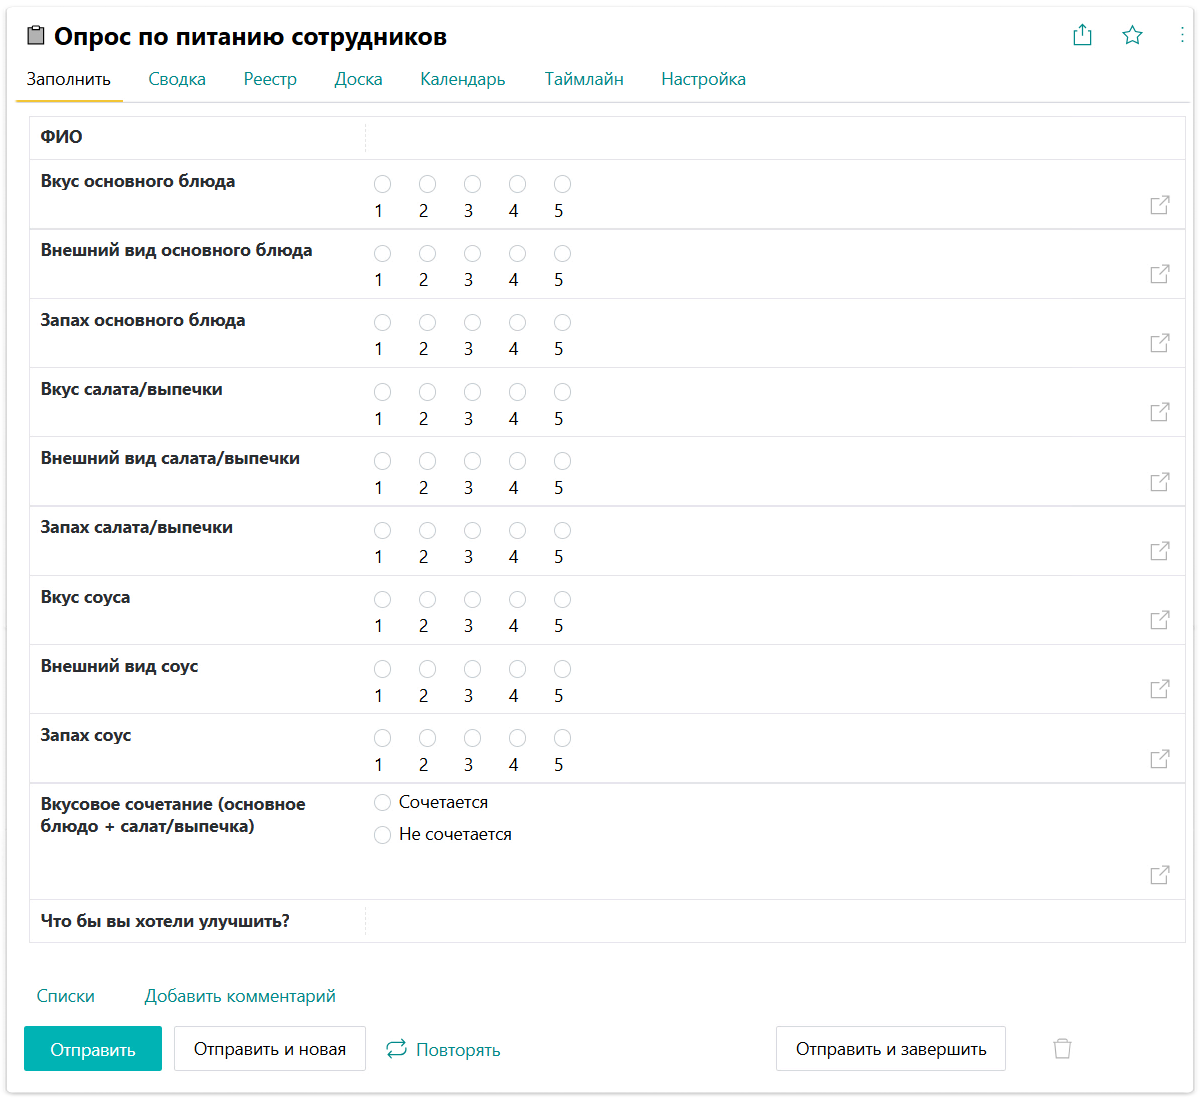1200x1100 pixels.
Task: Rate Внешний вид основного блюда as 4
Action: coord(517,253)
